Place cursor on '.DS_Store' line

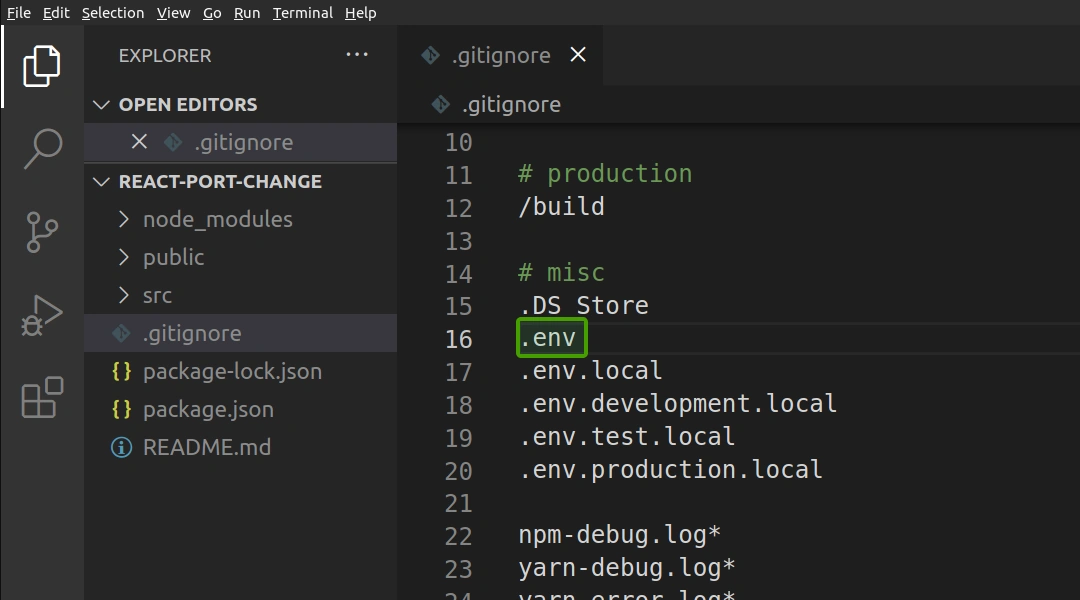pos(583,306)
